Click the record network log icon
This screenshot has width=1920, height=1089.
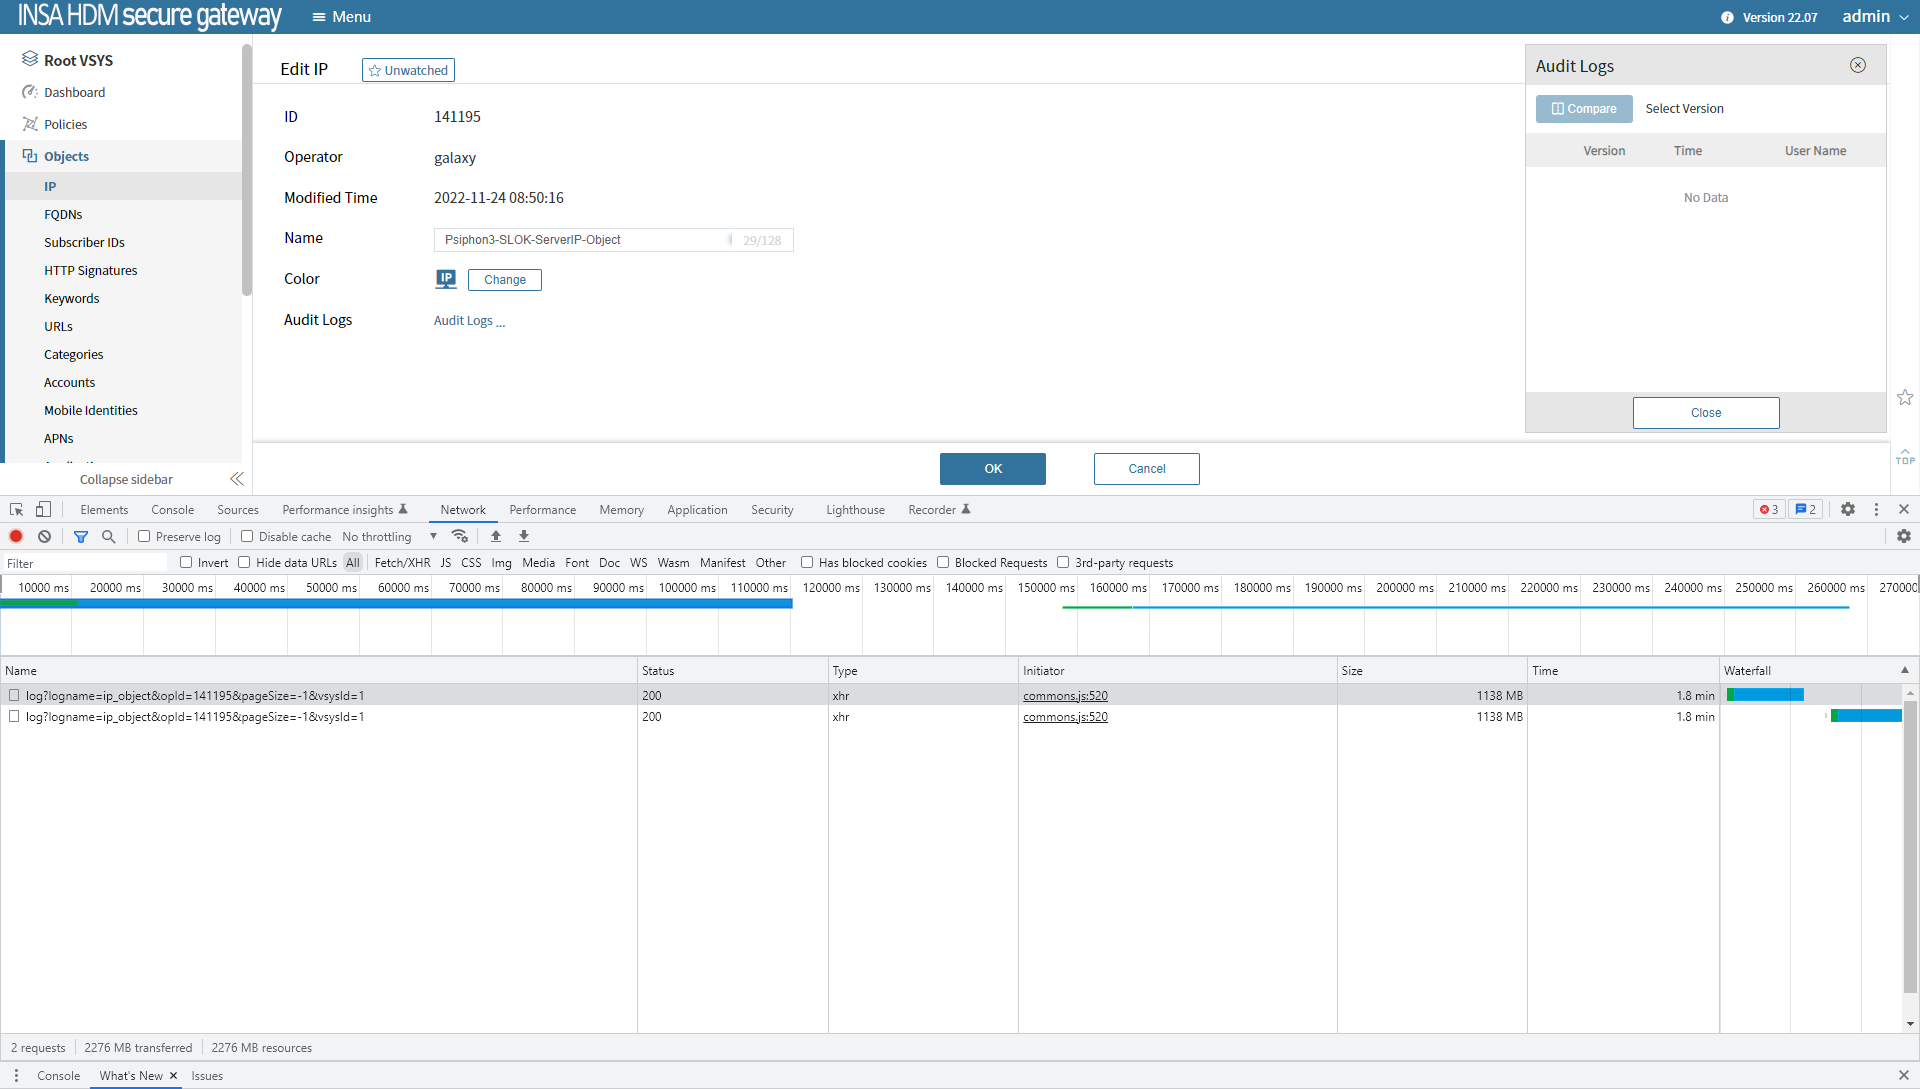16,537
